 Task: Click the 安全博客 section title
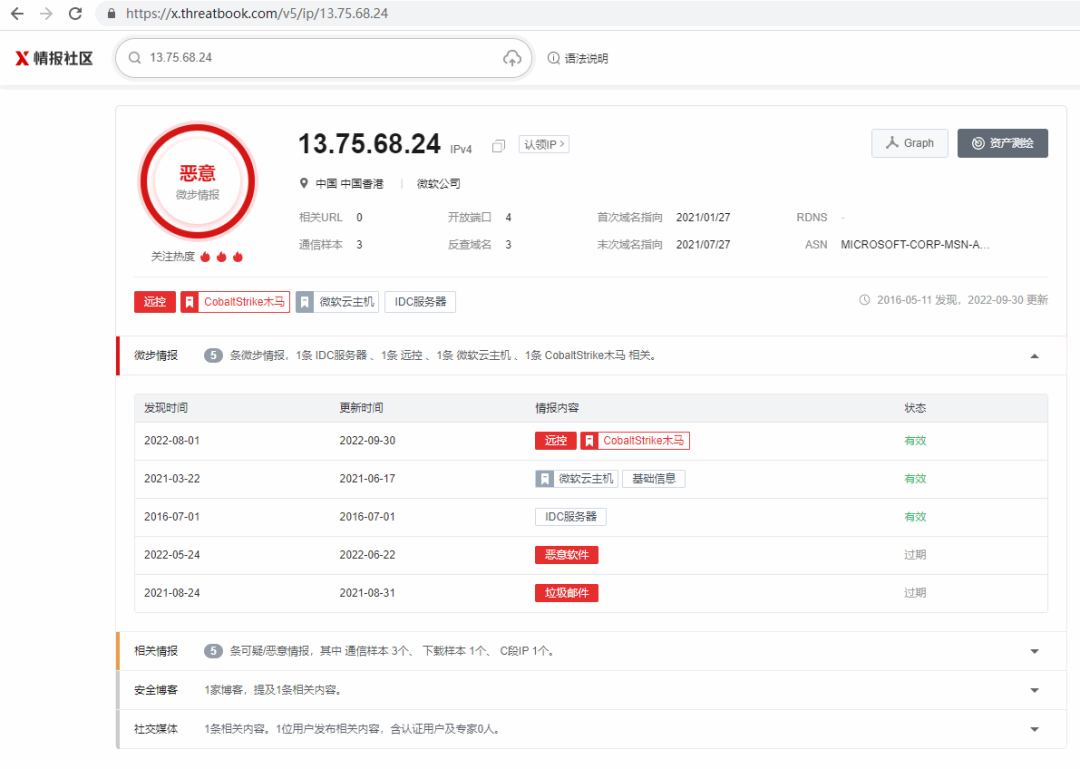point(156,690)
